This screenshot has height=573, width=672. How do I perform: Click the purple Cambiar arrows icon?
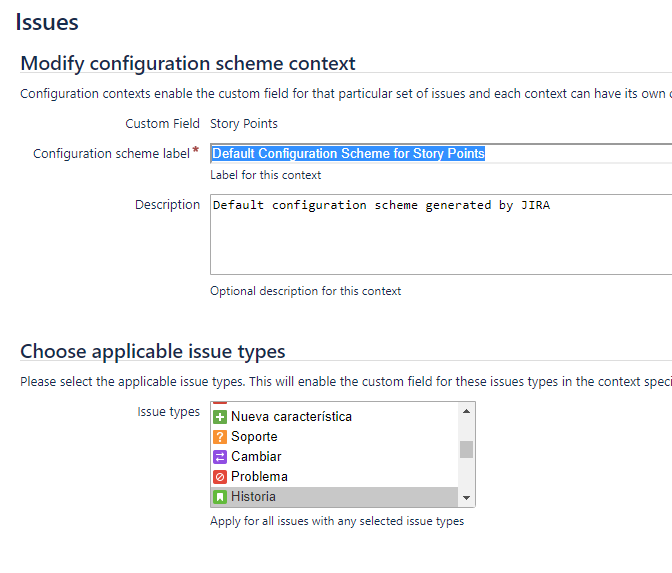click(x=220, y=457)
